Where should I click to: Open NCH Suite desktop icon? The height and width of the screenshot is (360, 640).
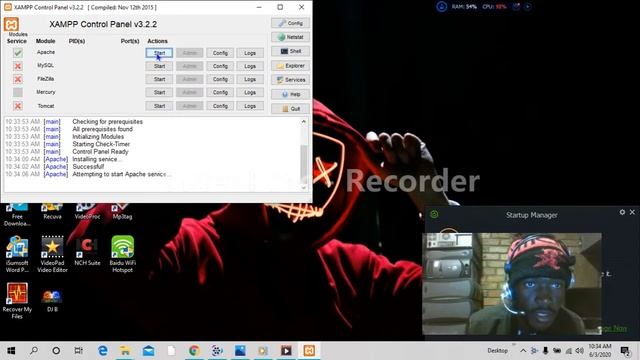(87, 251)
